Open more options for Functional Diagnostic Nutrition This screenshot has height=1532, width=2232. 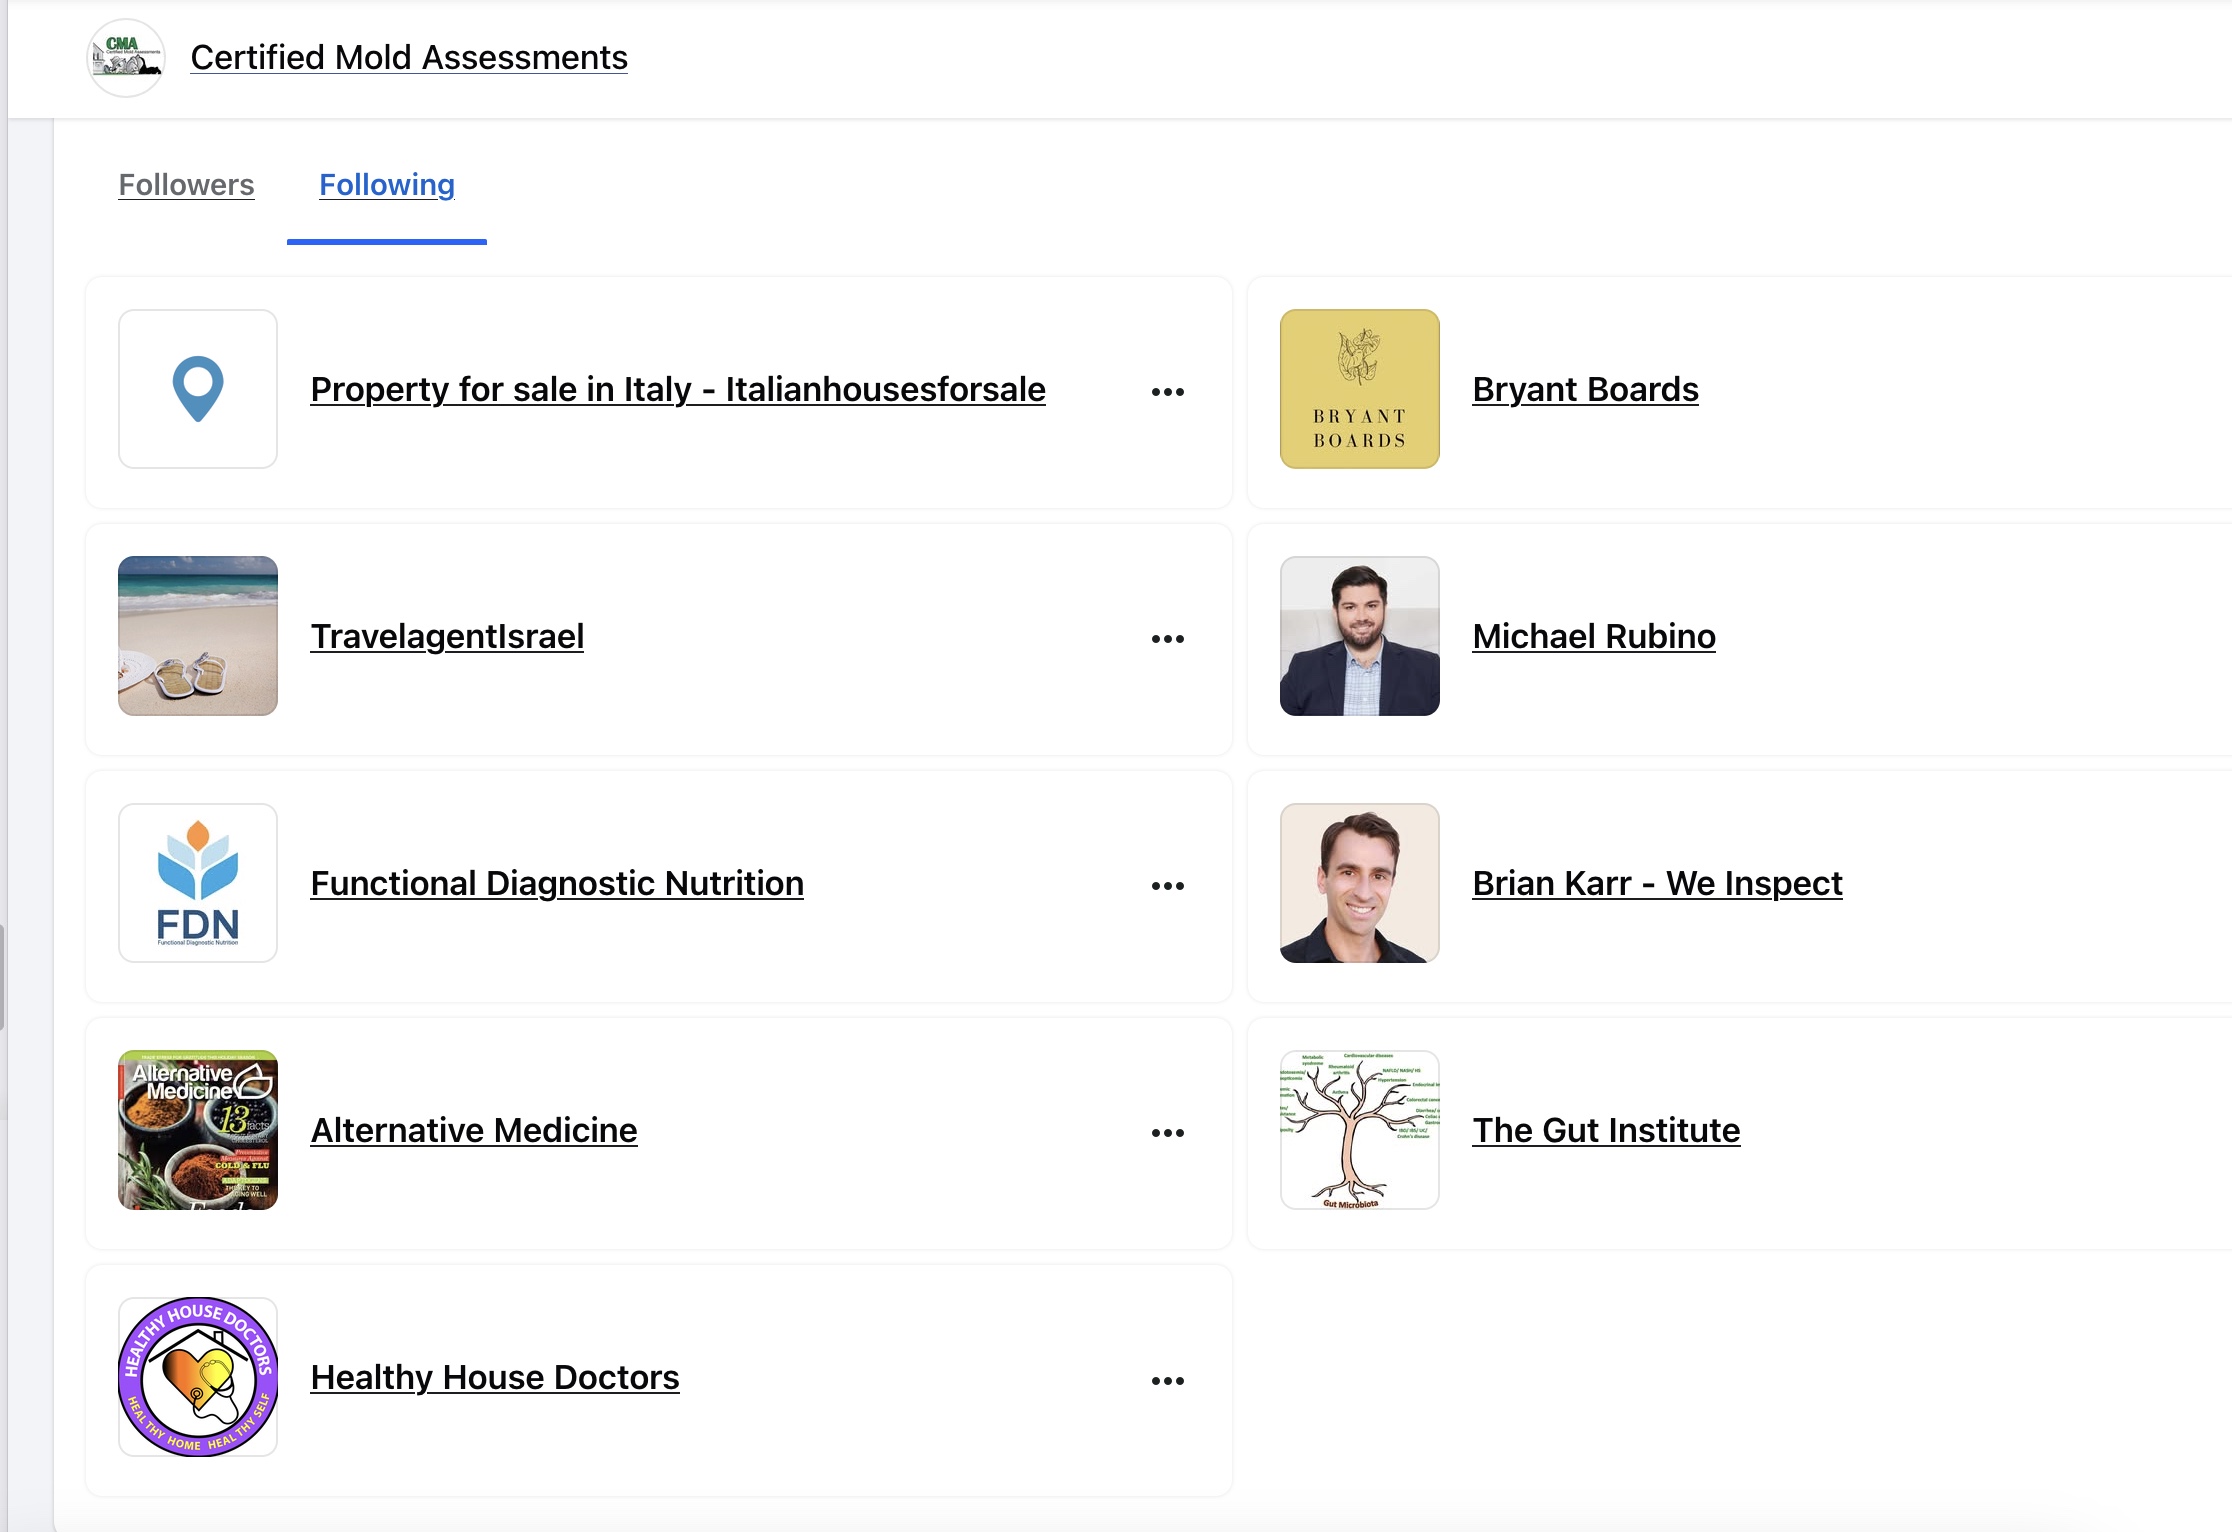click(1167, 886)
